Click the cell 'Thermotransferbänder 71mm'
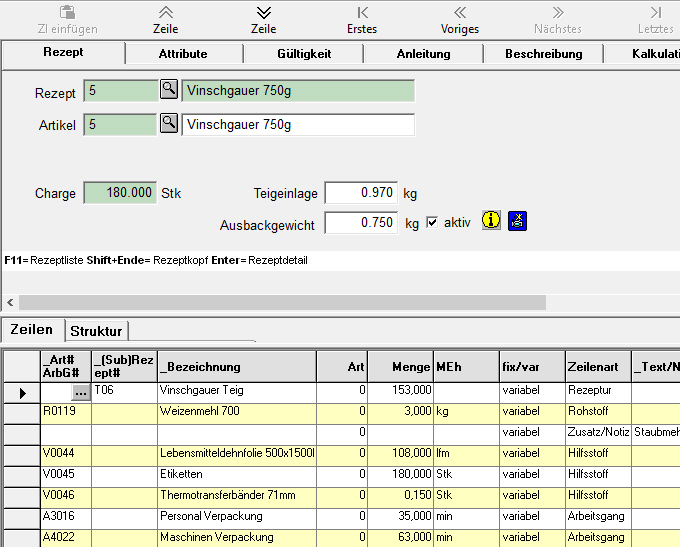680x547 pixels. coord(237,498)
